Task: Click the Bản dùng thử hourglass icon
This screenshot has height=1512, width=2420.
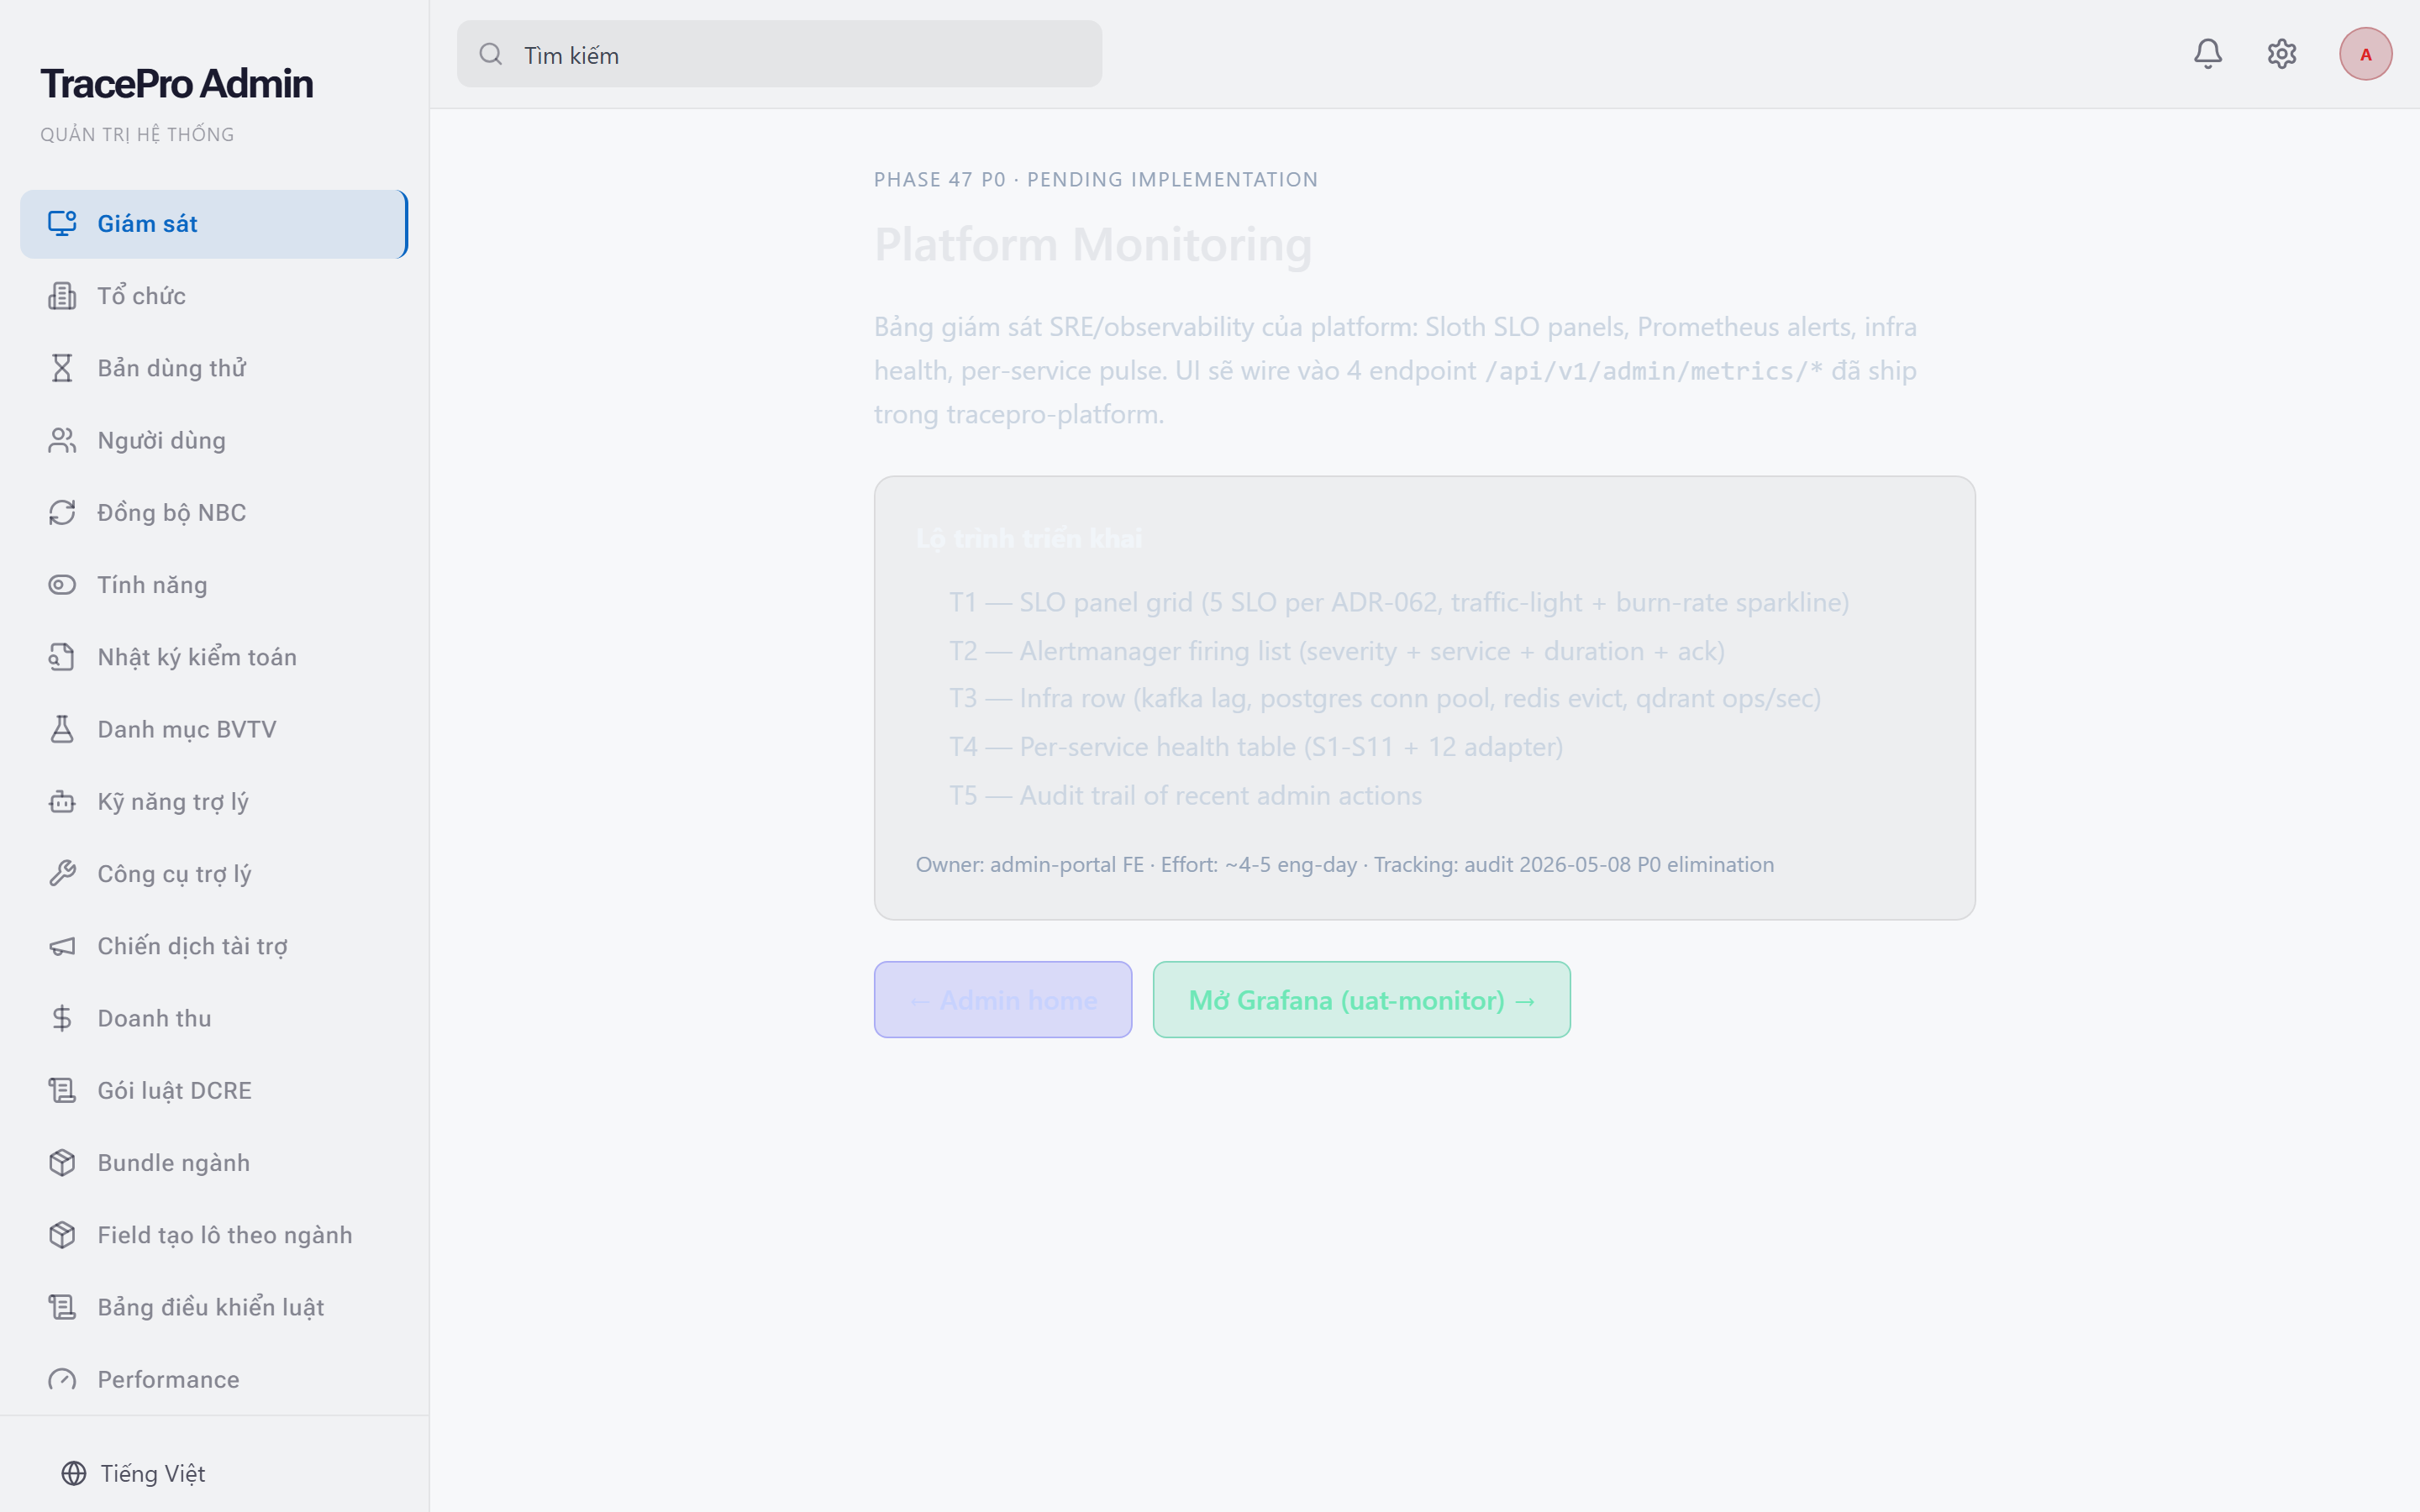Action: pyautogui.click(x=62, y=368)
